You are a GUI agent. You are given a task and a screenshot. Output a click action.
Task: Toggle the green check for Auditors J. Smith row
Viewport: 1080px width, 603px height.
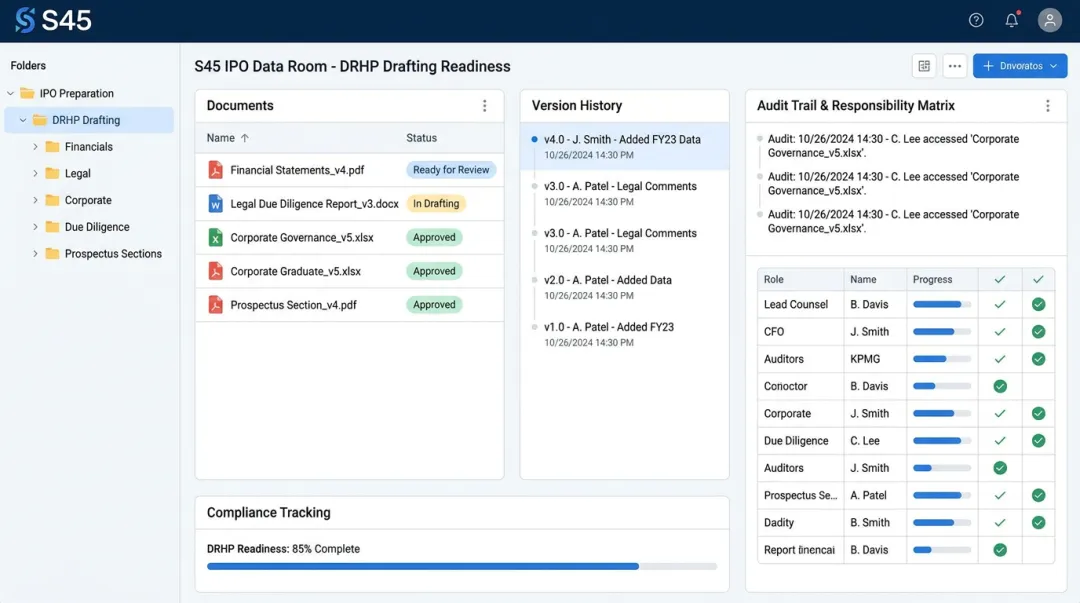point(999,468)
